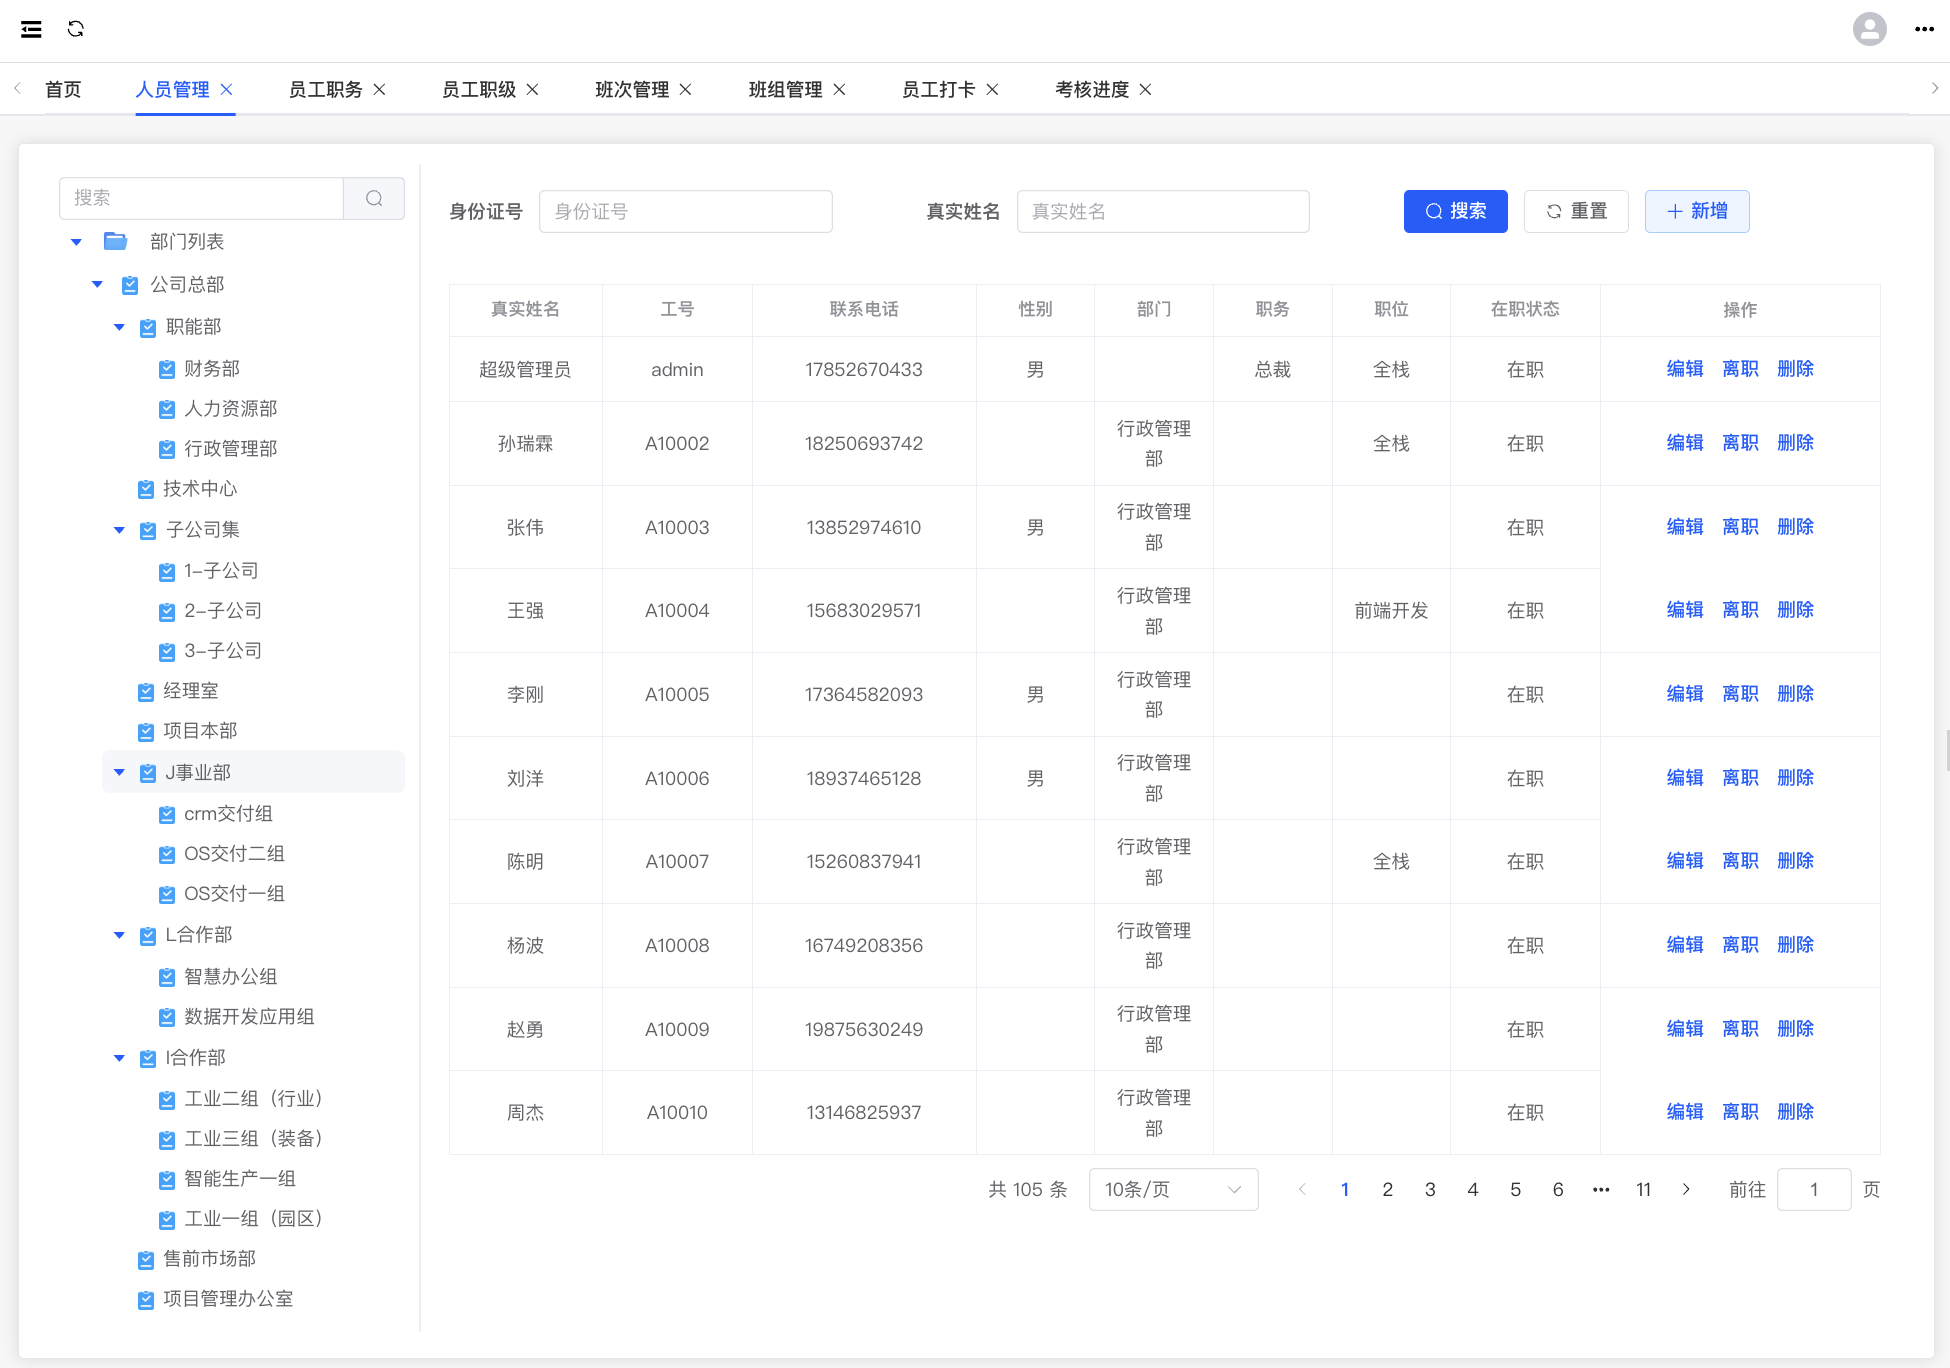The width and height of the screenshot is (1950, 1368).
Task: Focus the 身份证号 input field
Action: [x=685, y=211]
